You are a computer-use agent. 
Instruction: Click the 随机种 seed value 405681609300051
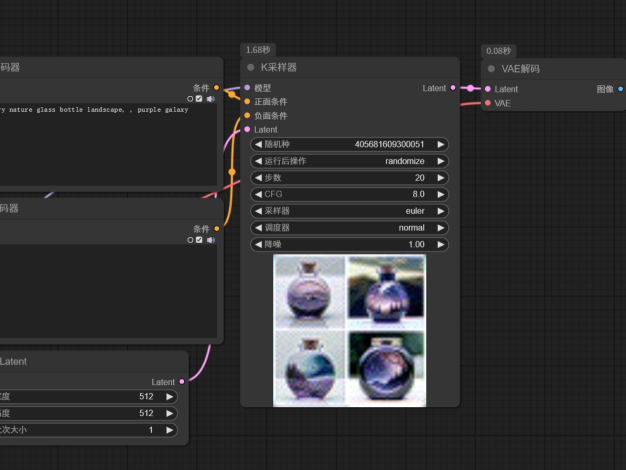389,144
